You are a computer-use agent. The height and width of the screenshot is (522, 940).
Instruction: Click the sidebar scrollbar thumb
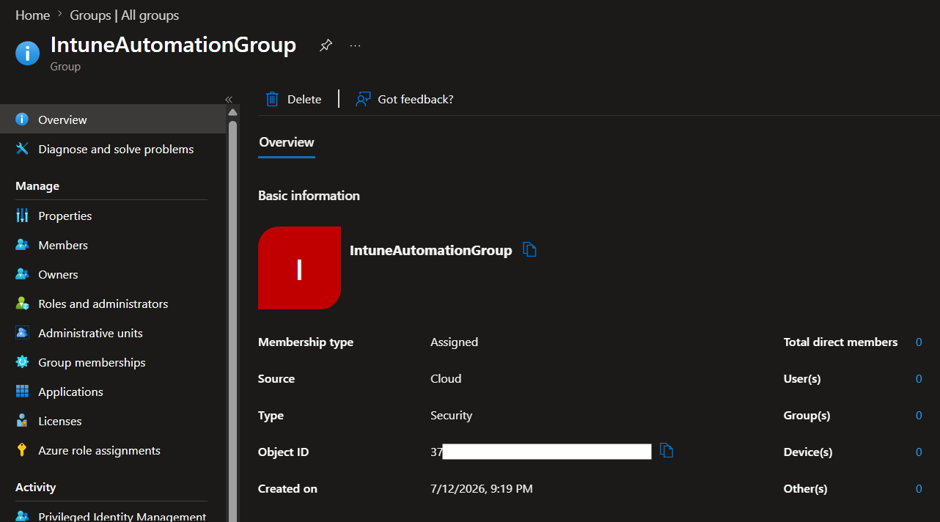[x=233, y=321]
